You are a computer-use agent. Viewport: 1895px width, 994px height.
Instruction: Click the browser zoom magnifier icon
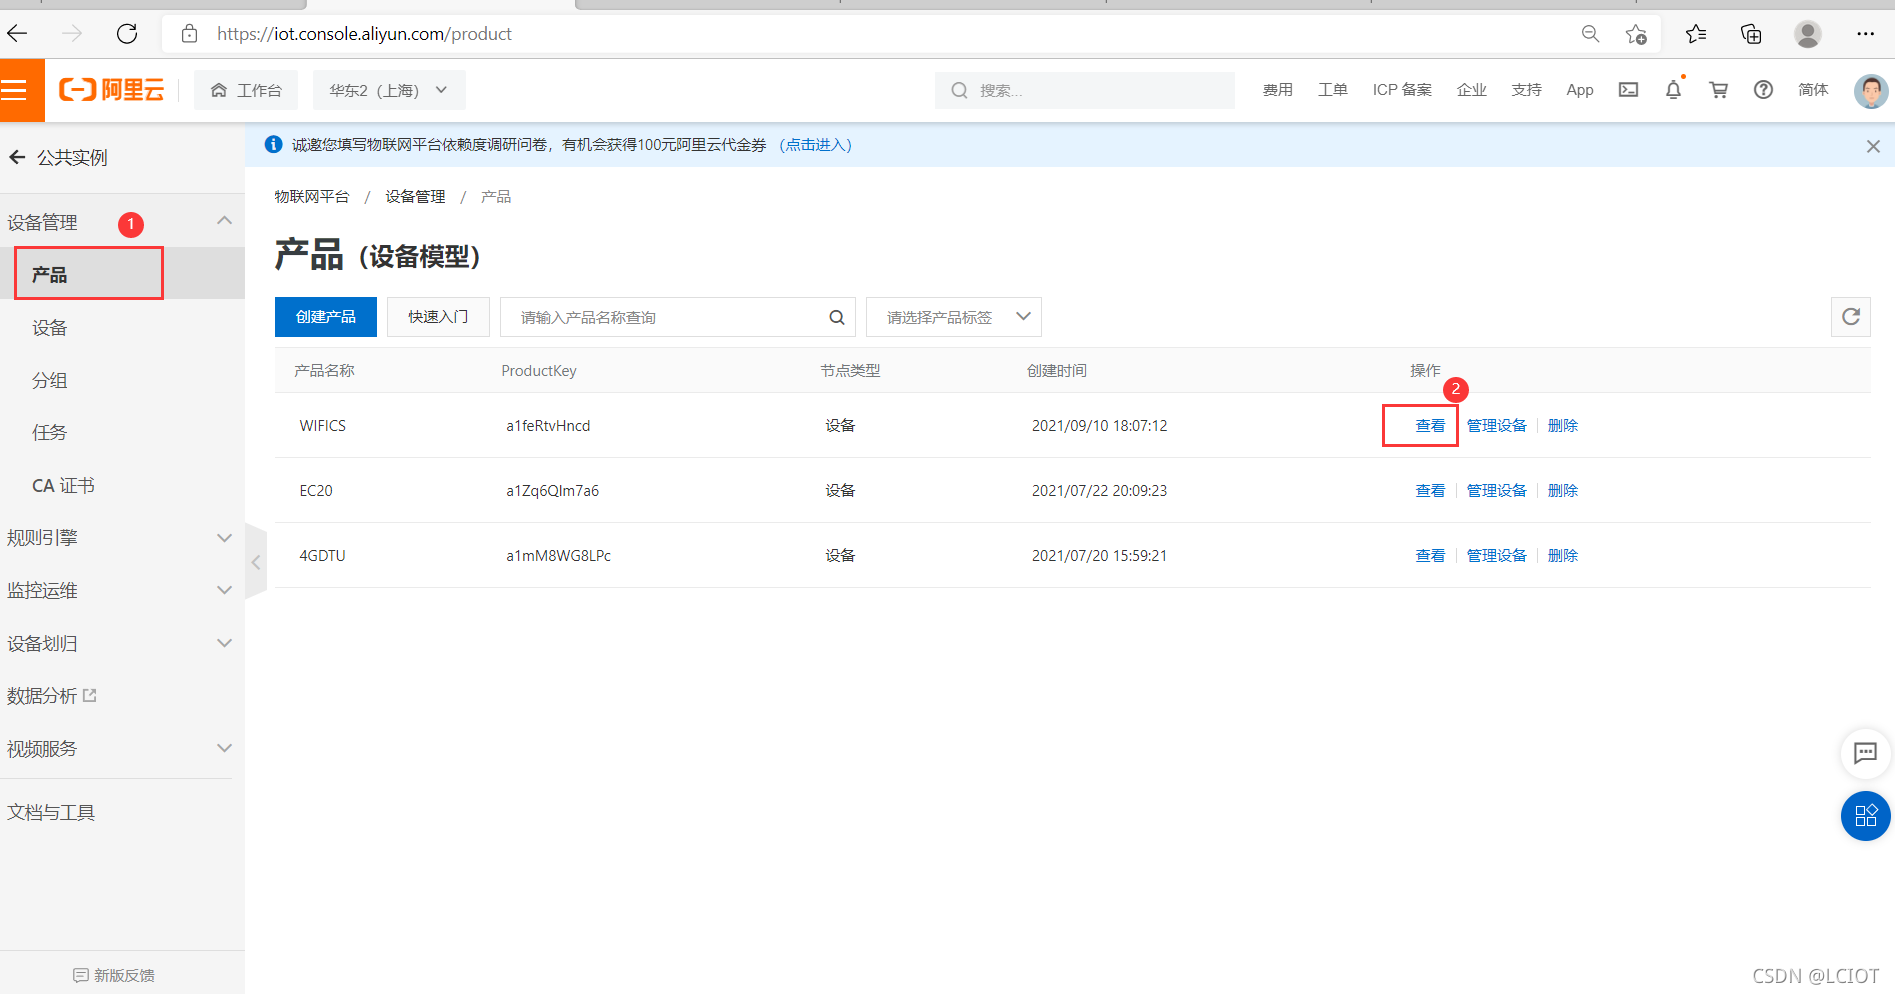(1590, 34)
